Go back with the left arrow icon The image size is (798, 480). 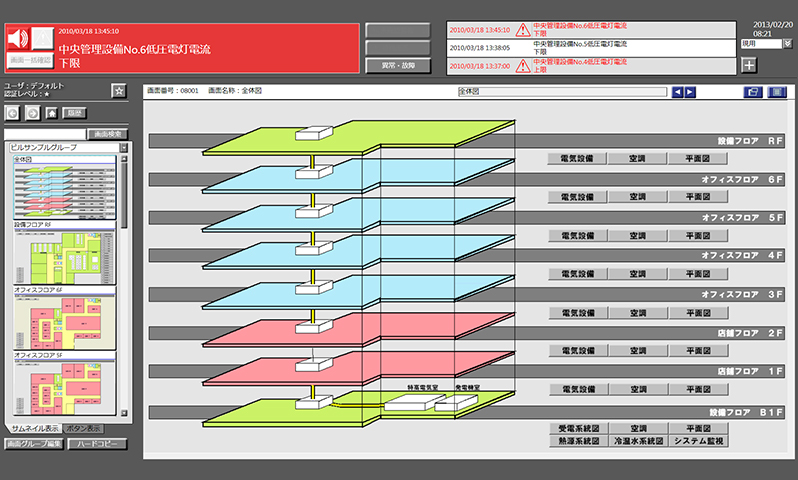coord(13,113)
